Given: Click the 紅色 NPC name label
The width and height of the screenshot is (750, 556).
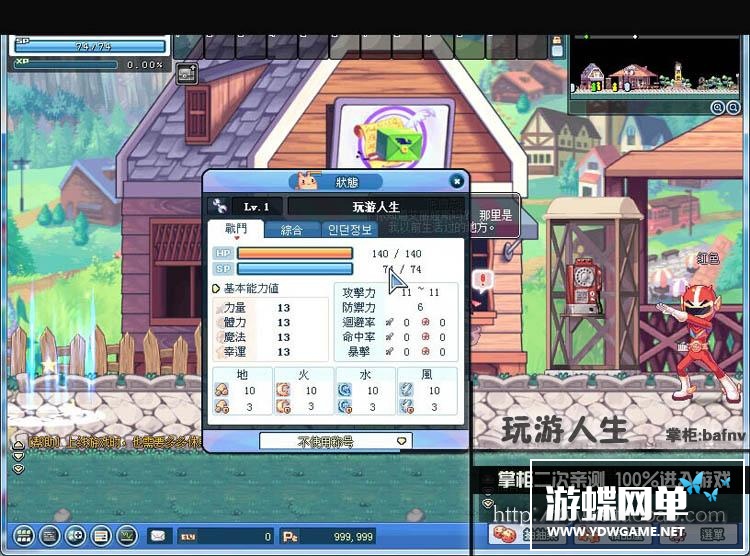Looking at the screenshot, I should pyautogui.click(x=707, y=259).
